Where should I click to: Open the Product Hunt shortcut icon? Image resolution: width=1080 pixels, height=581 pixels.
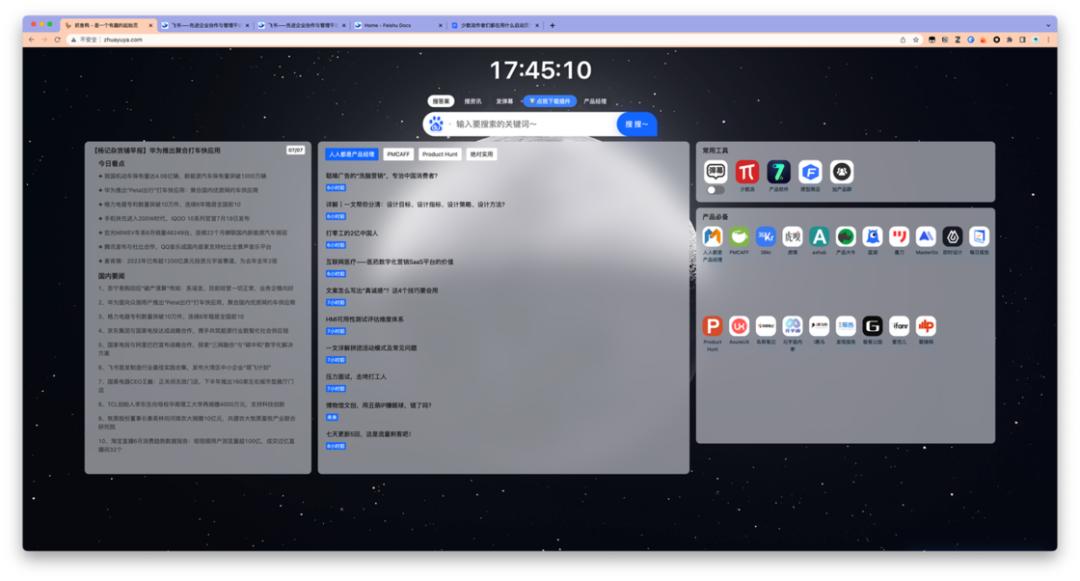(x=712, y=326)
